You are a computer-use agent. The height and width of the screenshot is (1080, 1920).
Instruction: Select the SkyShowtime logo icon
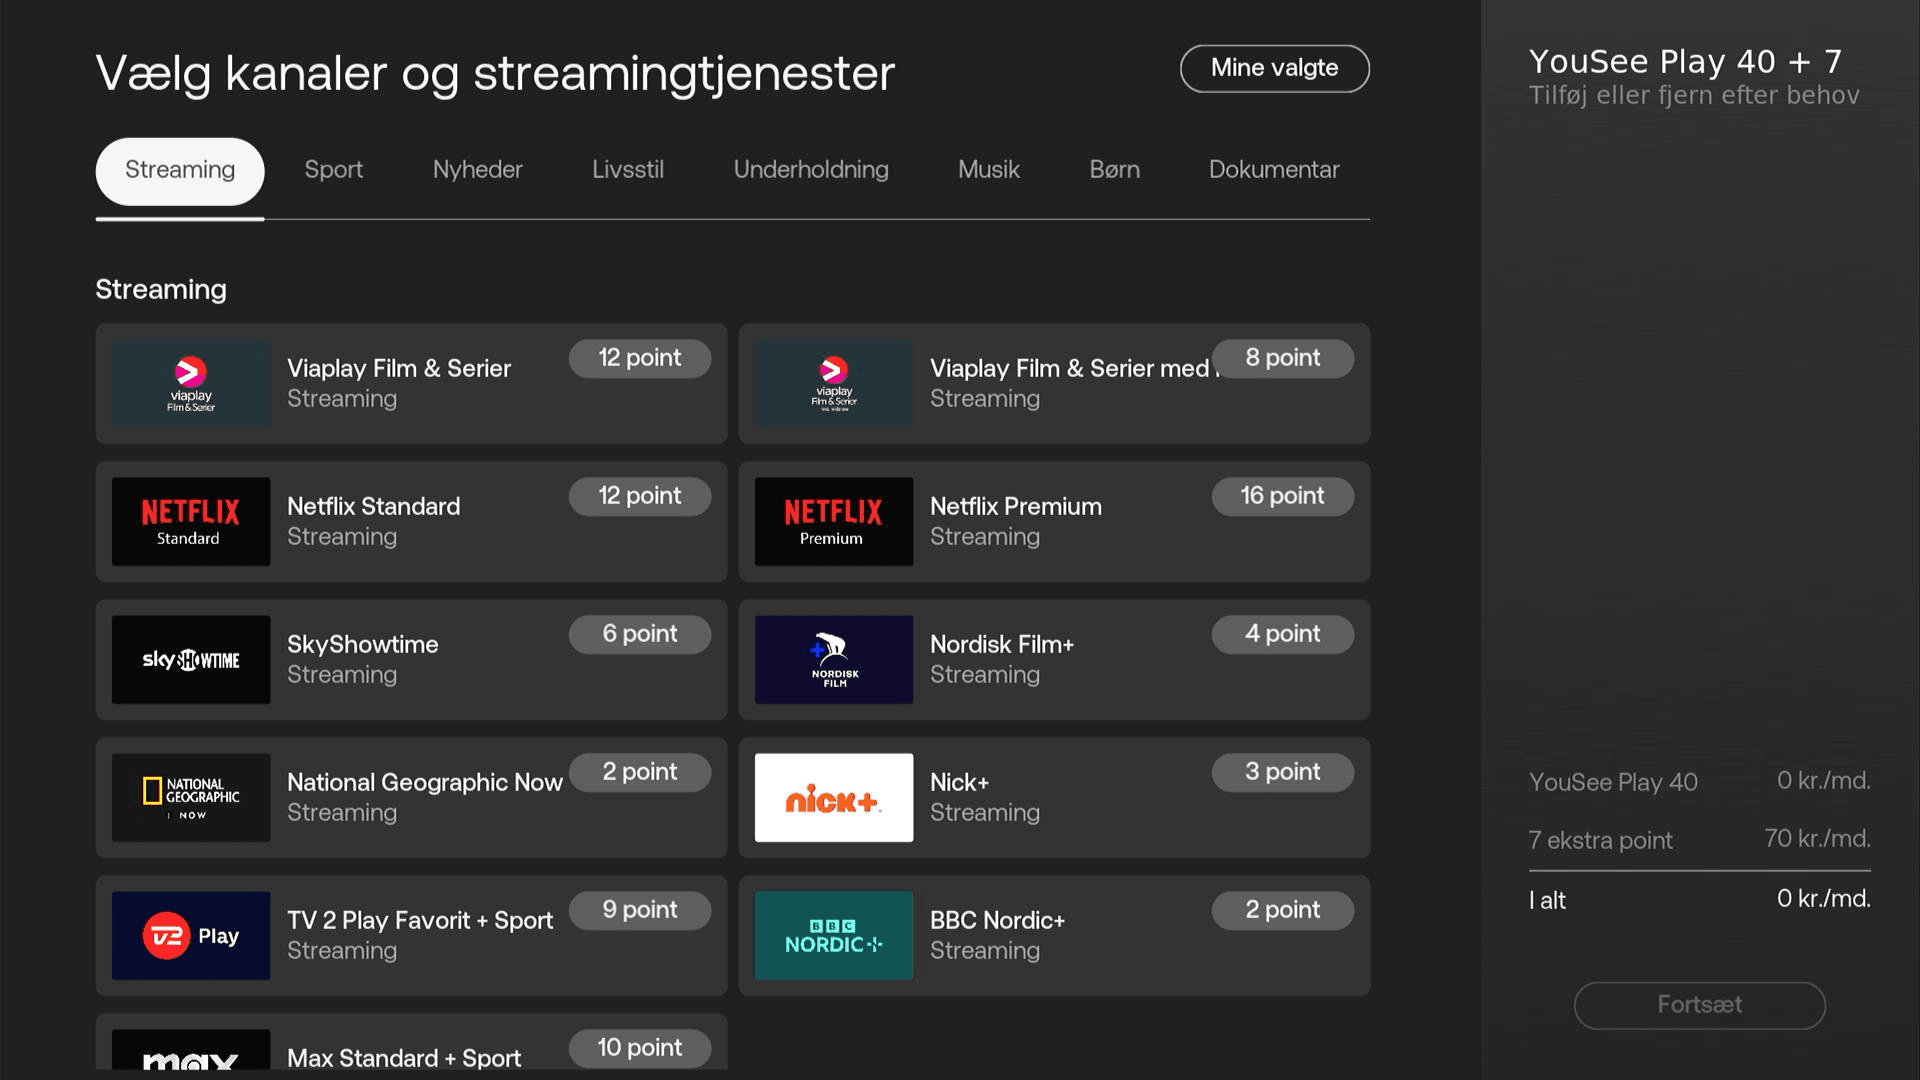(190, 659)
